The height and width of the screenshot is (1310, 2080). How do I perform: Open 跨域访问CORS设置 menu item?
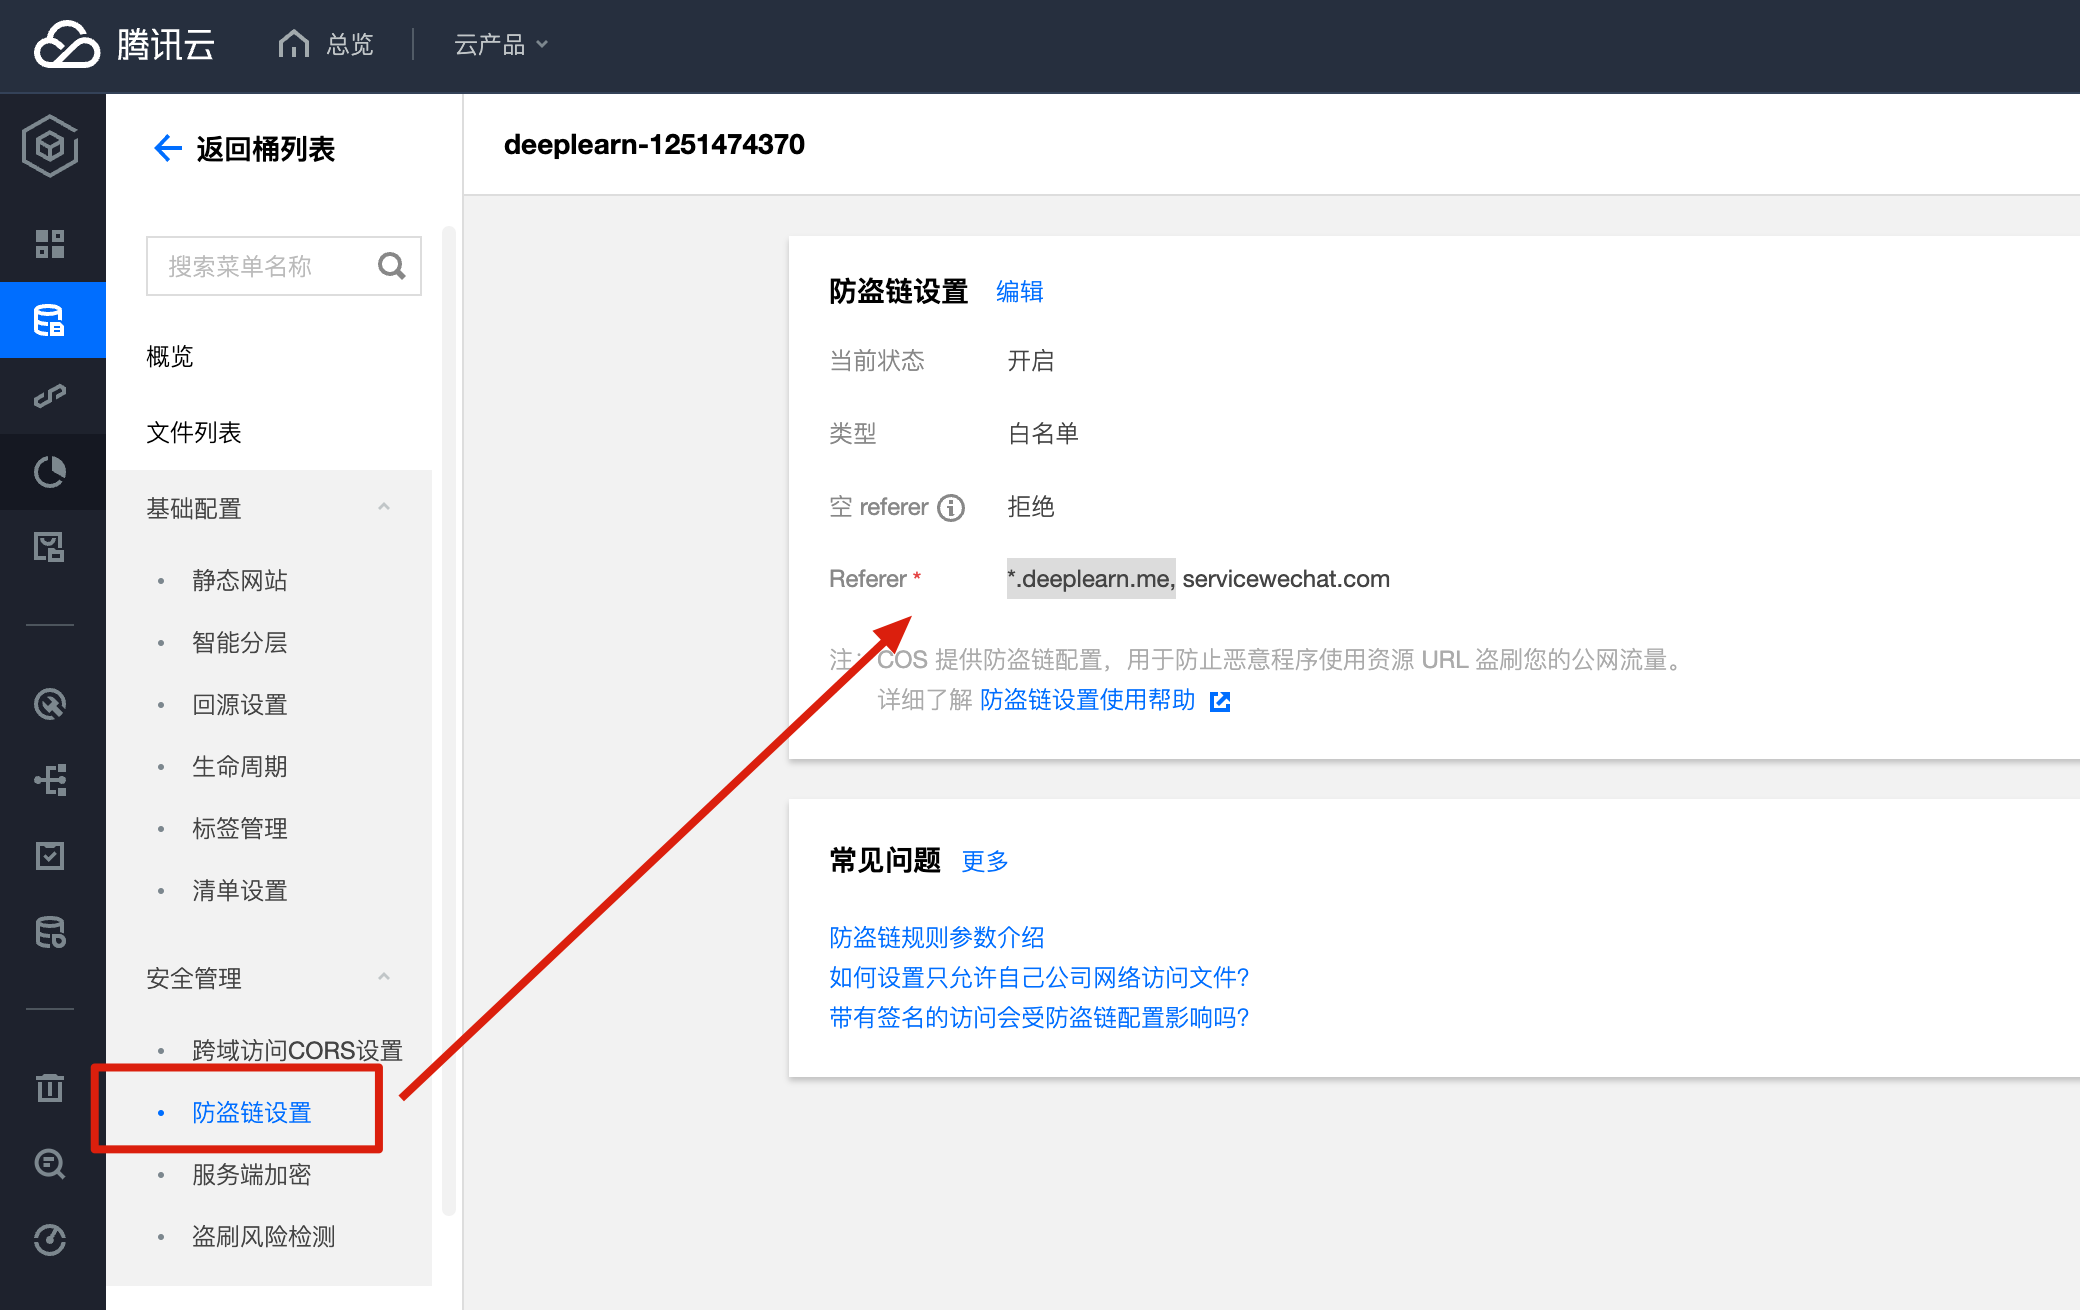coord(296,1050)
